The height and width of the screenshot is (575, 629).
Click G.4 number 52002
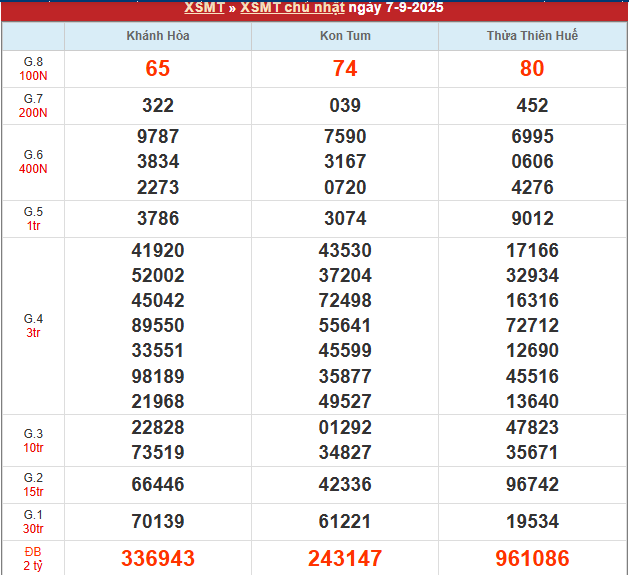pyautogui.click(x=158, y=276)
